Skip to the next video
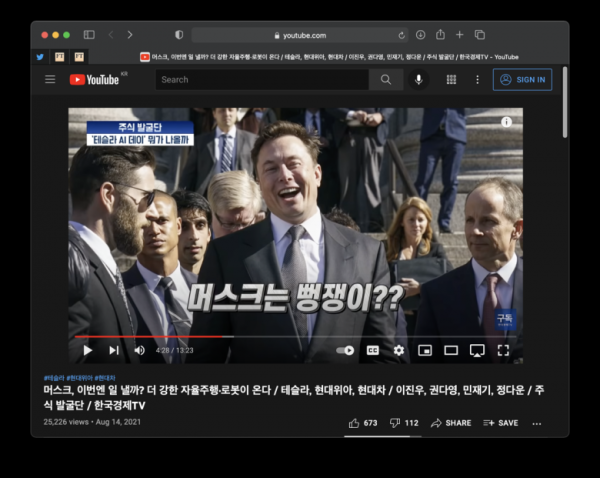The height and width of the screenshot is (478, 600). tap(114, 350)
